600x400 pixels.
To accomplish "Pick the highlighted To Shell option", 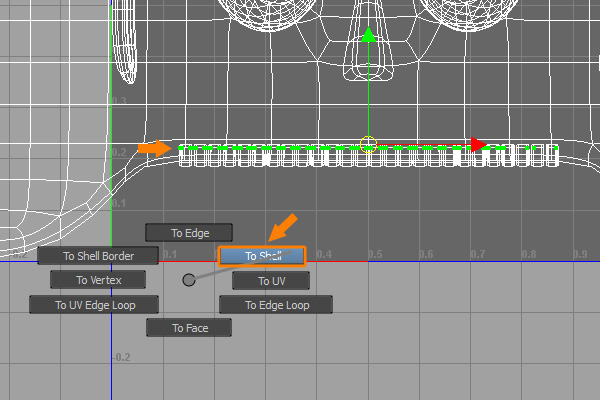I will point(262,256).
